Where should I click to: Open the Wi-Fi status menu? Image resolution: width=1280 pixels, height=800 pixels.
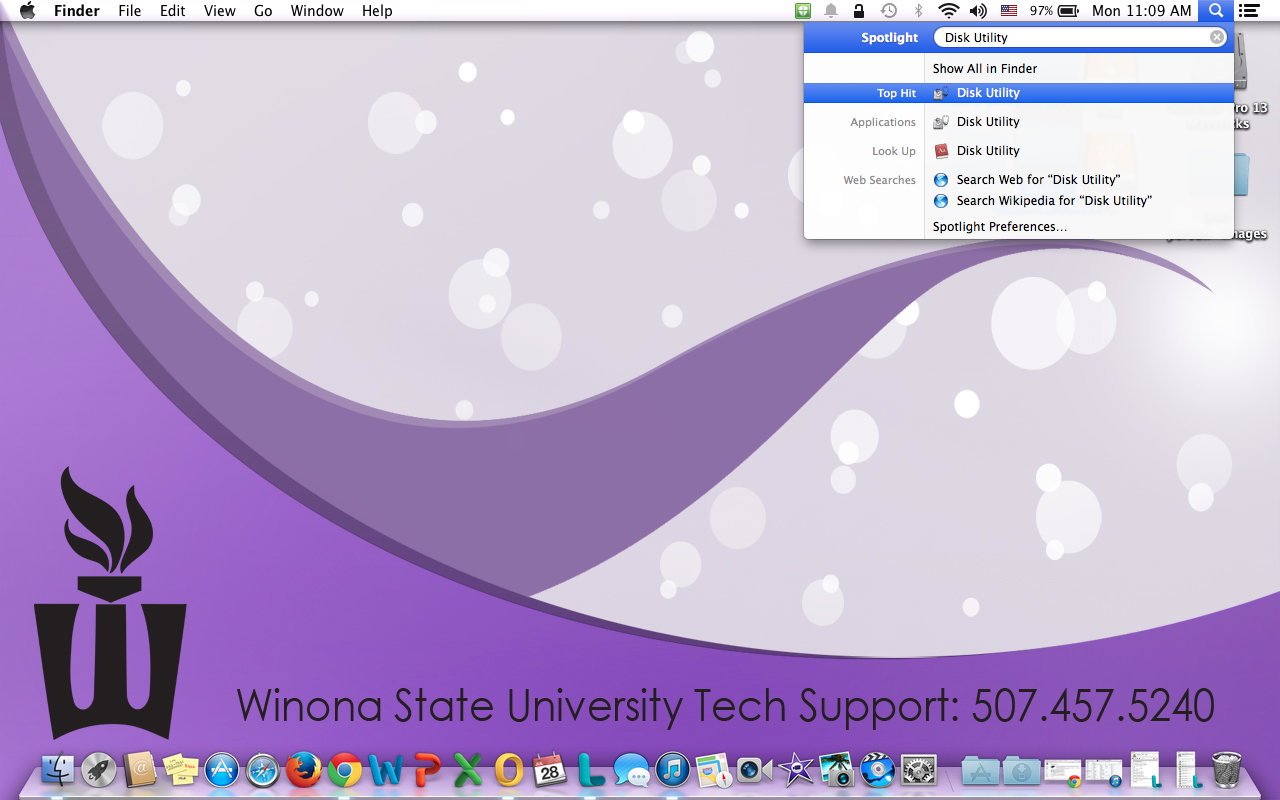(948, 11)
